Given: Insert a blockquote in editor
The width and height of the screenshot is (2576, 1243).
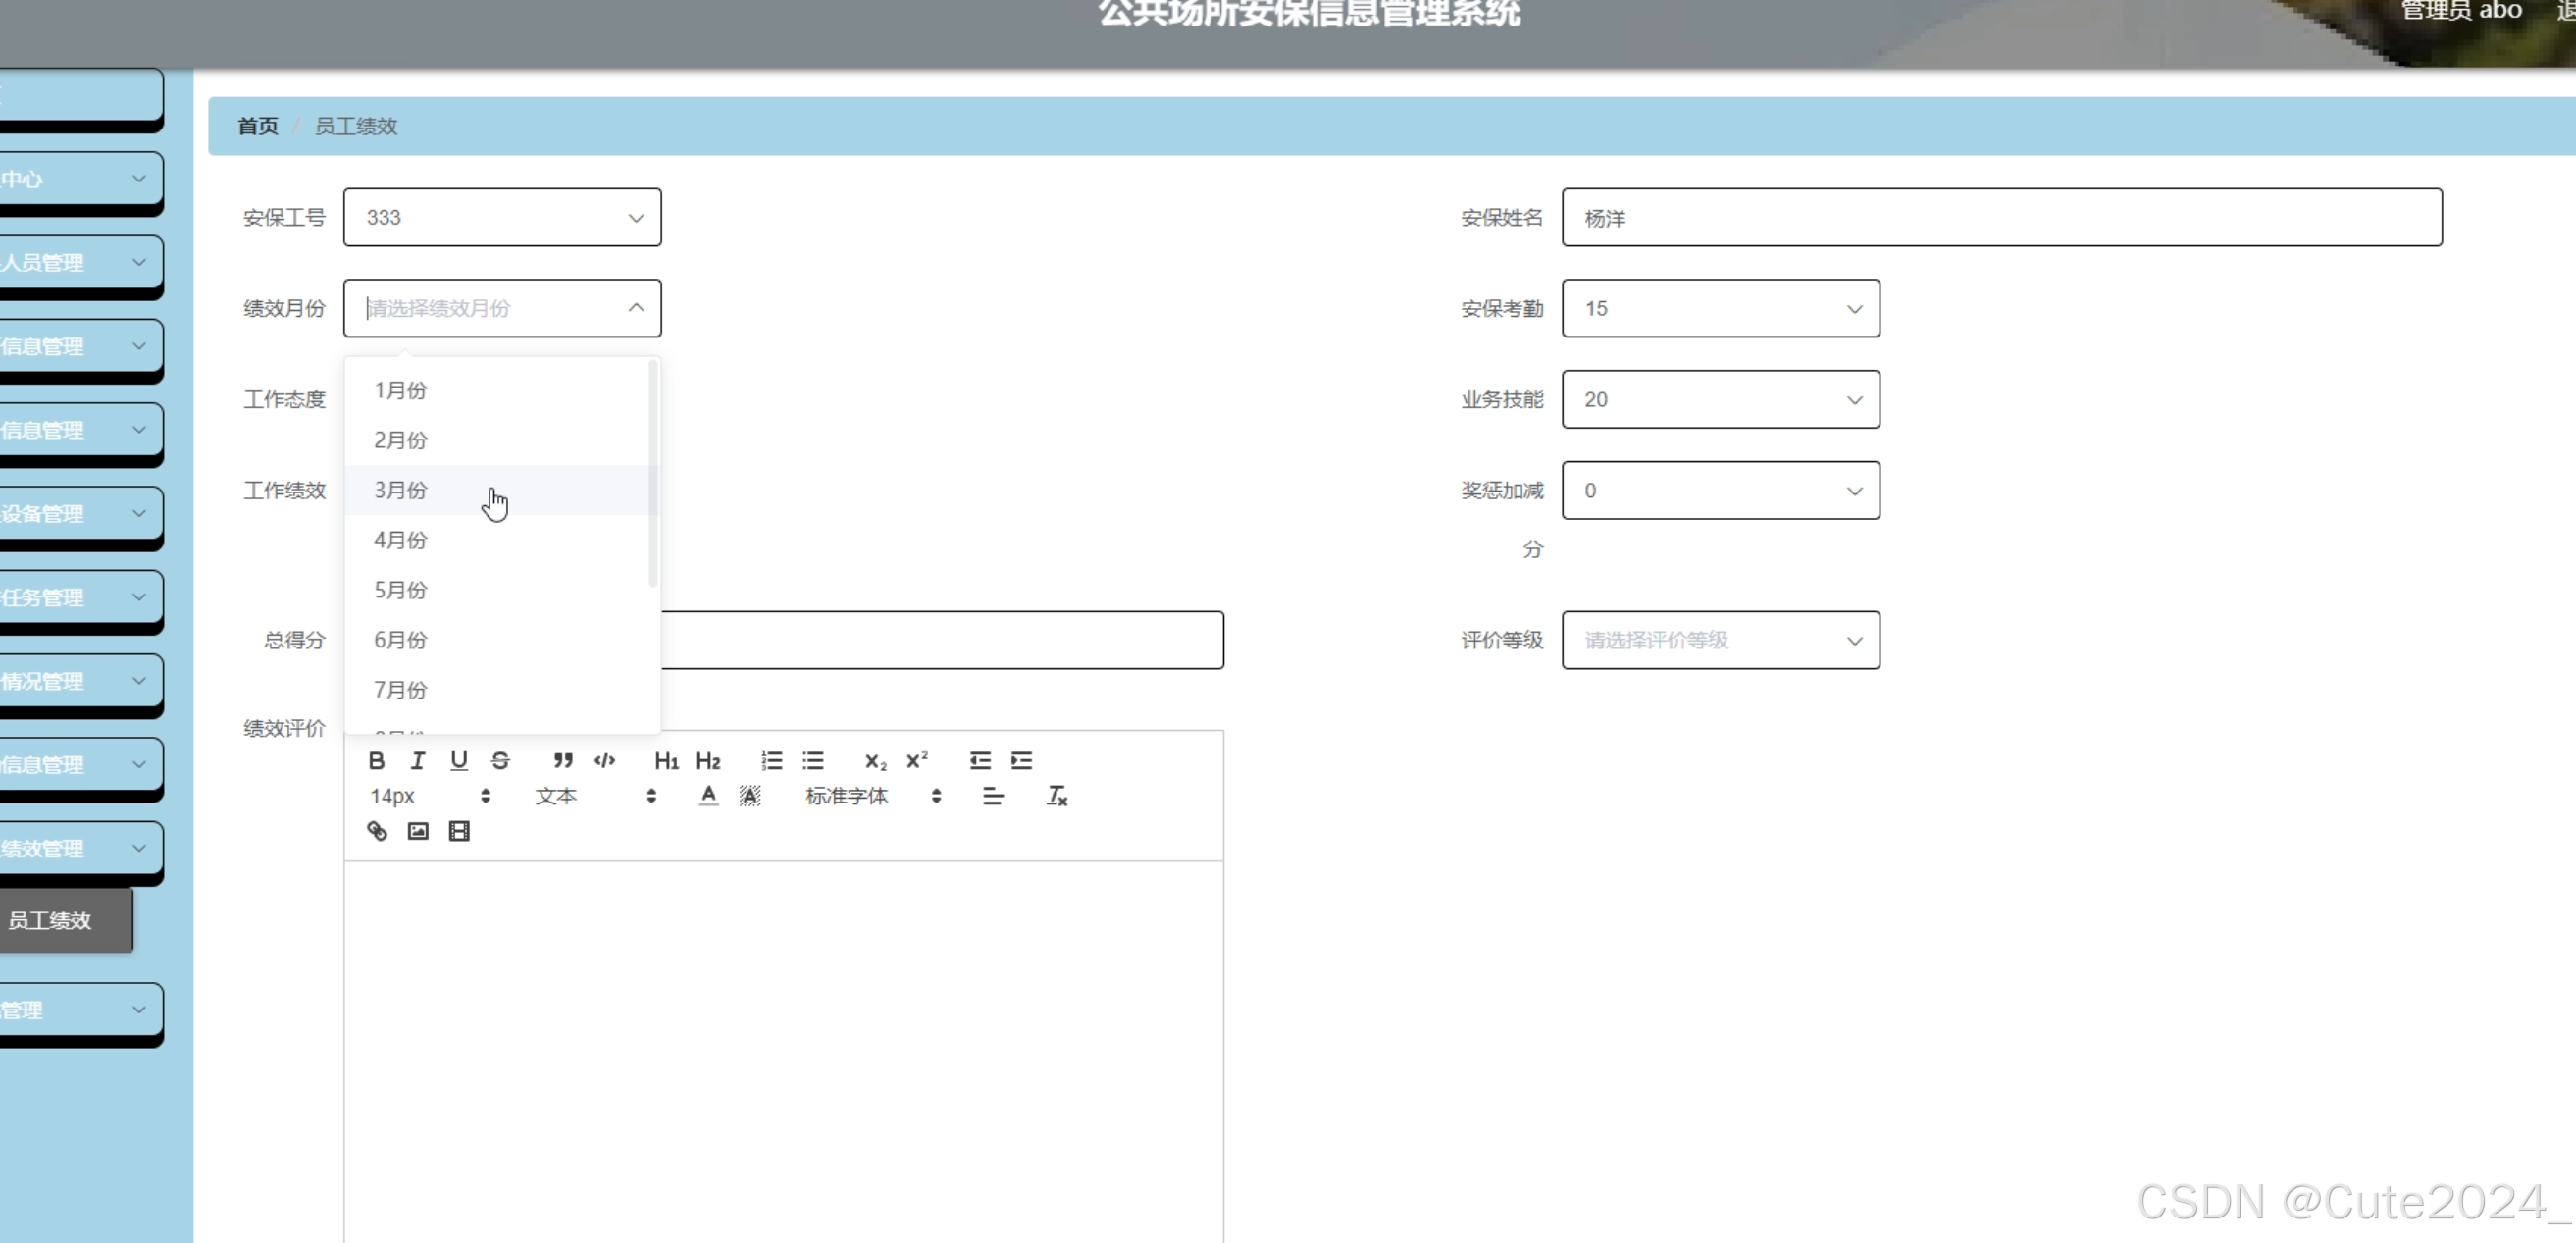Looking at the screenshot, I should tap(563, 761).
